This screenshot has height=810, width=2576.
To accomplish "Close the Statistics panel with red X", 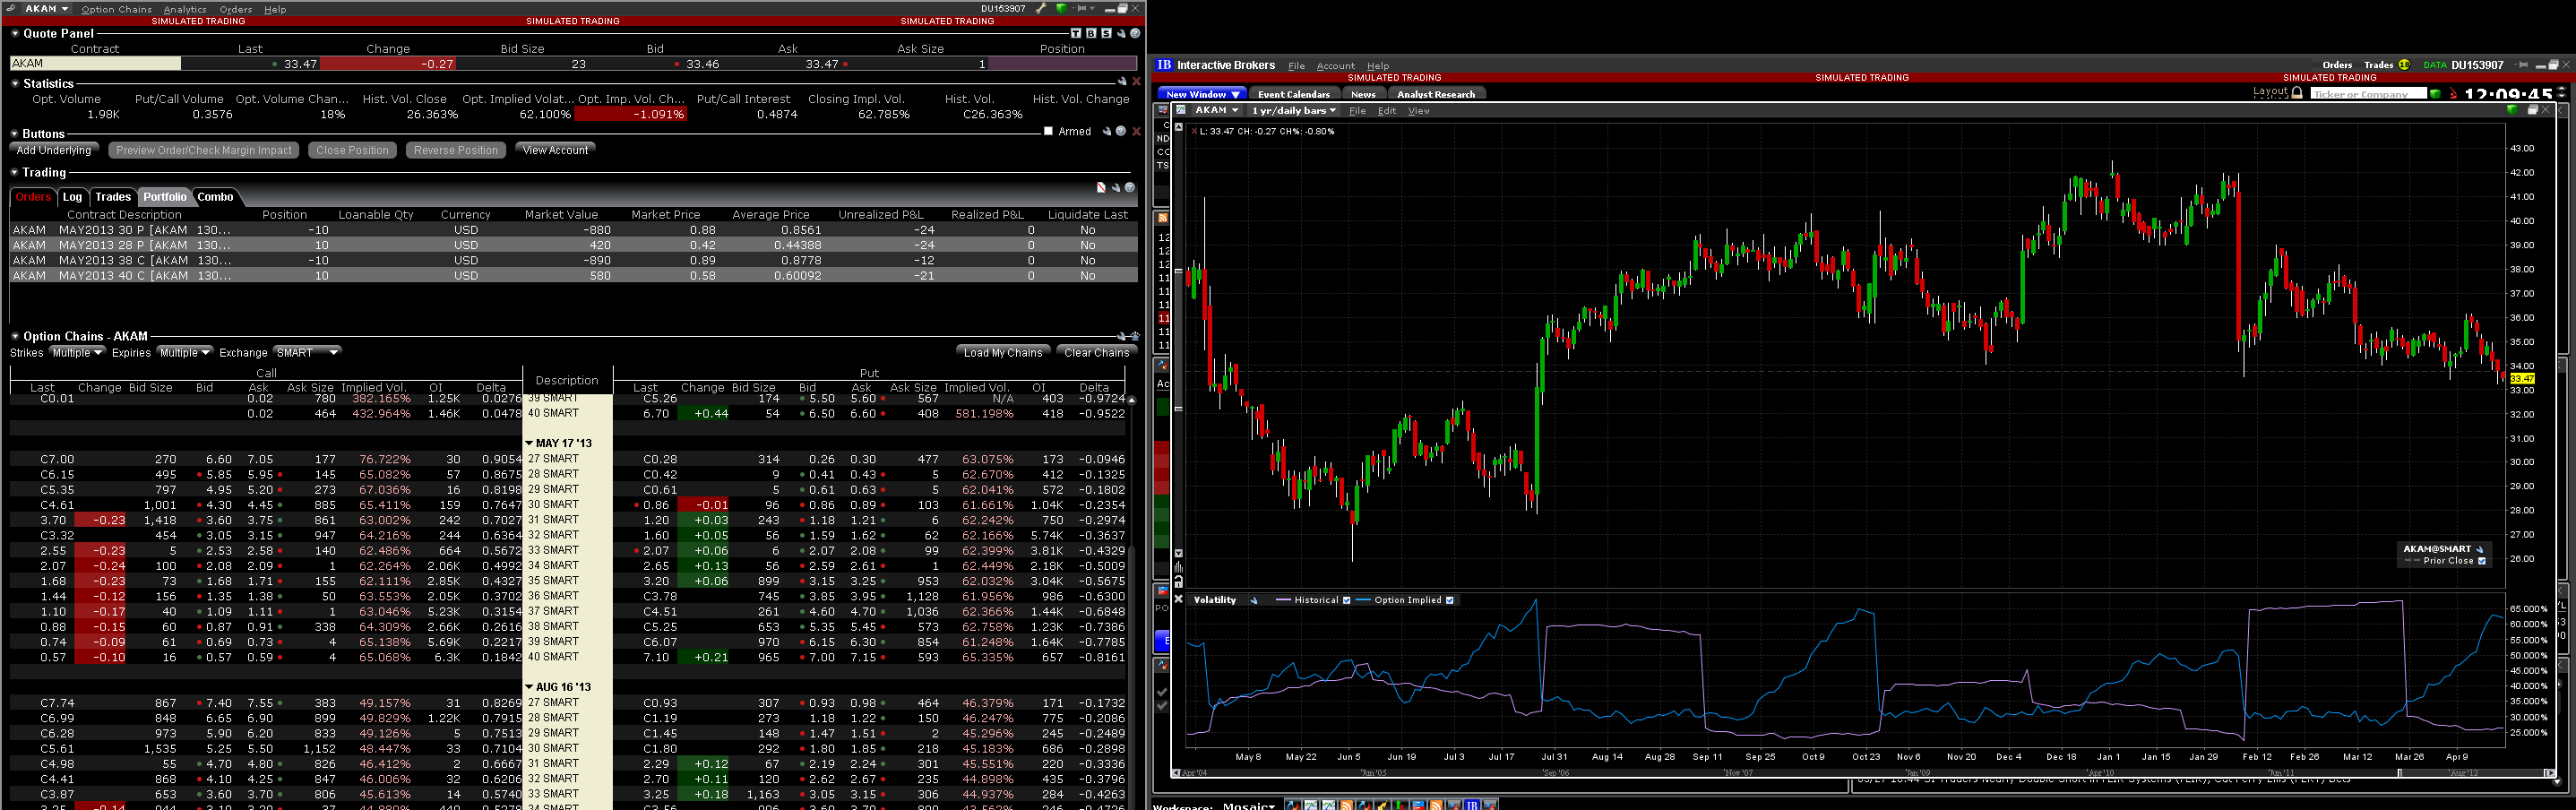I will click(x=1136, y=82).
